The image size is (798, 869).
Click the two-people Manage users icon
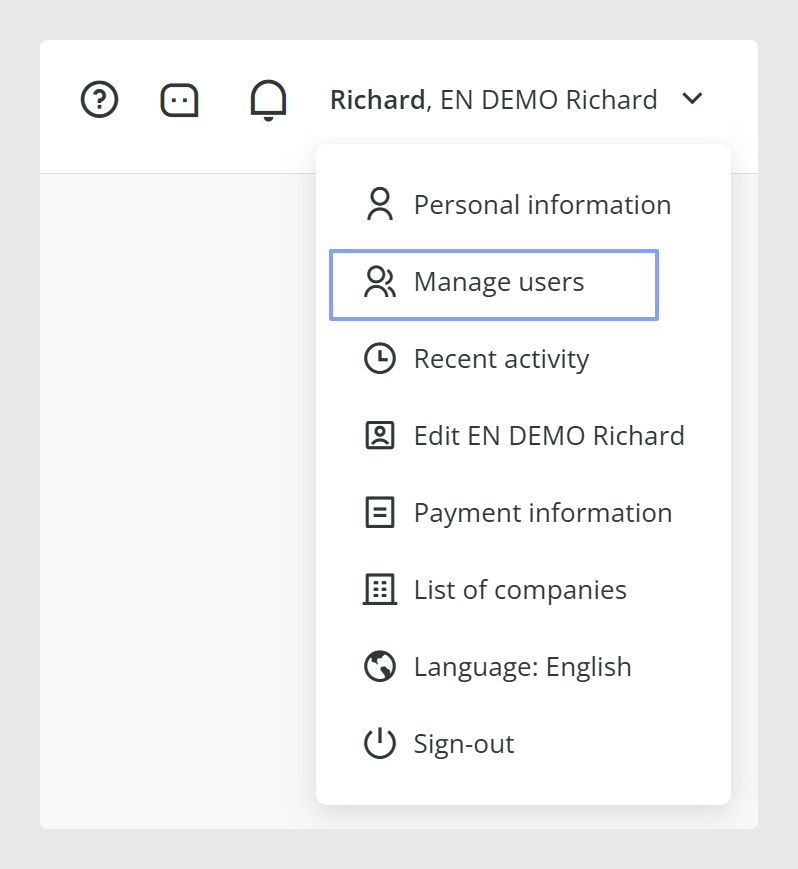coord(380,282)
